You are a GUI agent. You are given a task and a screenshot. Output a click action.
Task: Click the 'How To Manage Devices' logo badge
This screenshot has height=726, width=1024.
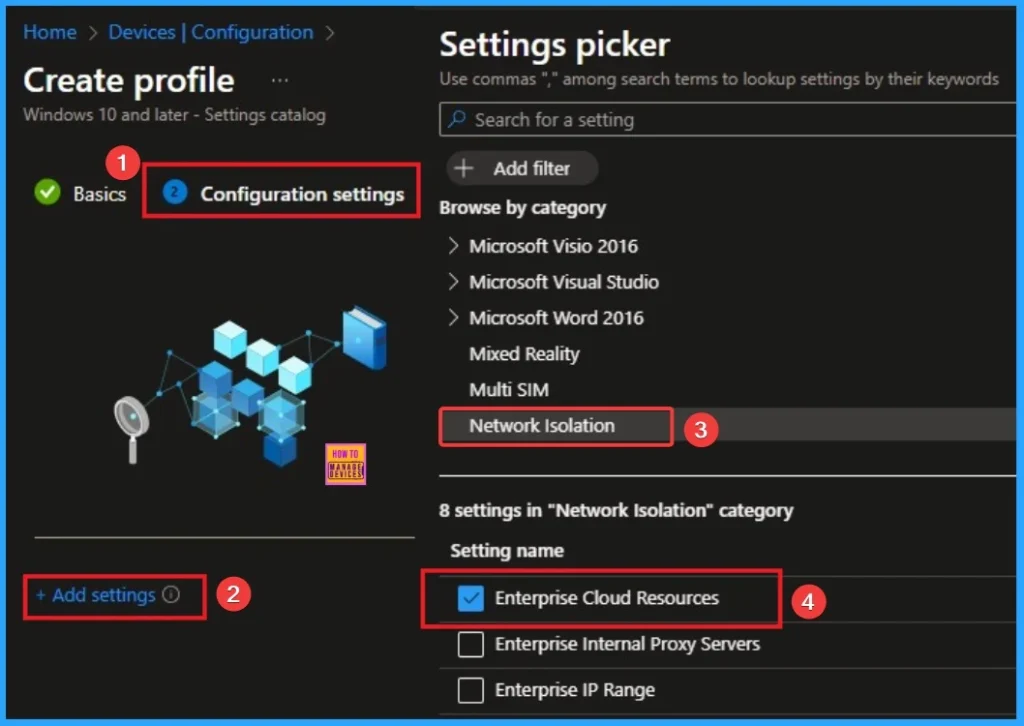click(346, 463)
